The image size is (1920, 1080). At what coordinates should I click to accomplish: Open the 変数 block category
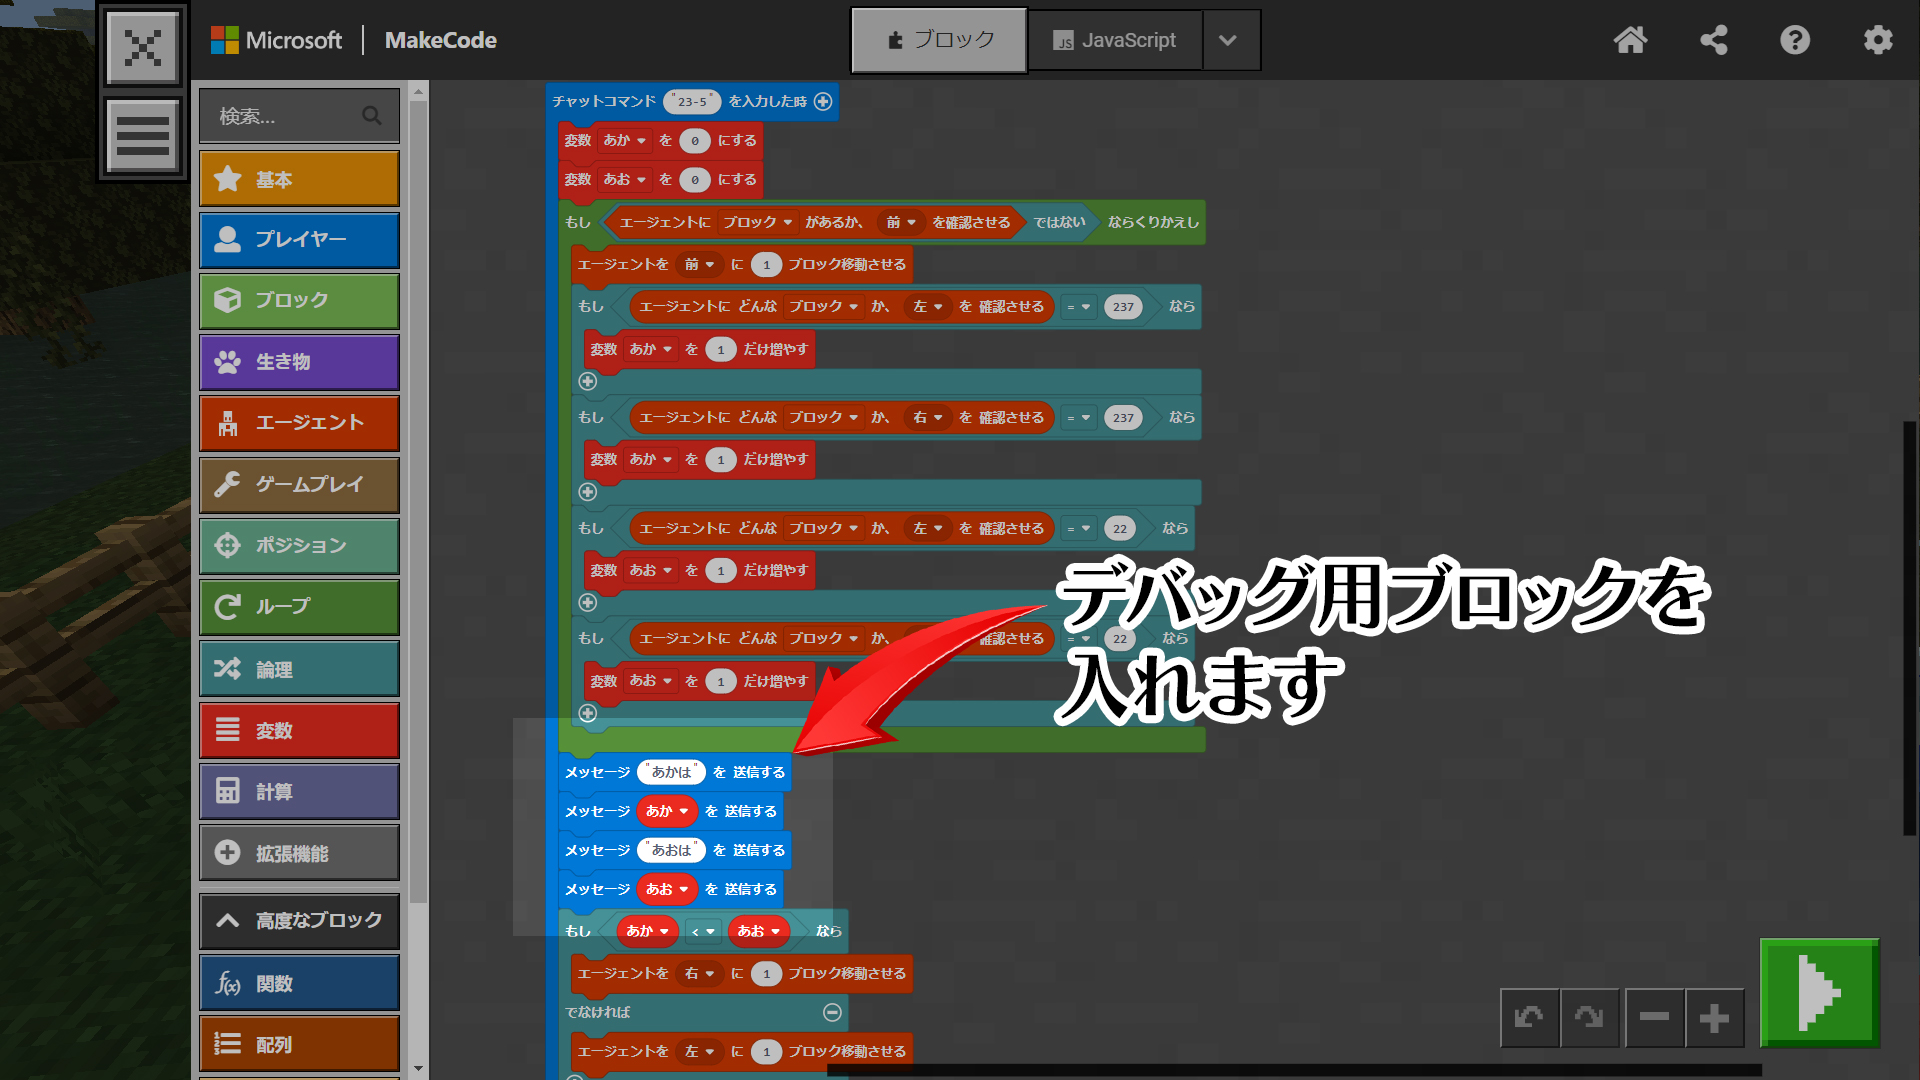299,731
